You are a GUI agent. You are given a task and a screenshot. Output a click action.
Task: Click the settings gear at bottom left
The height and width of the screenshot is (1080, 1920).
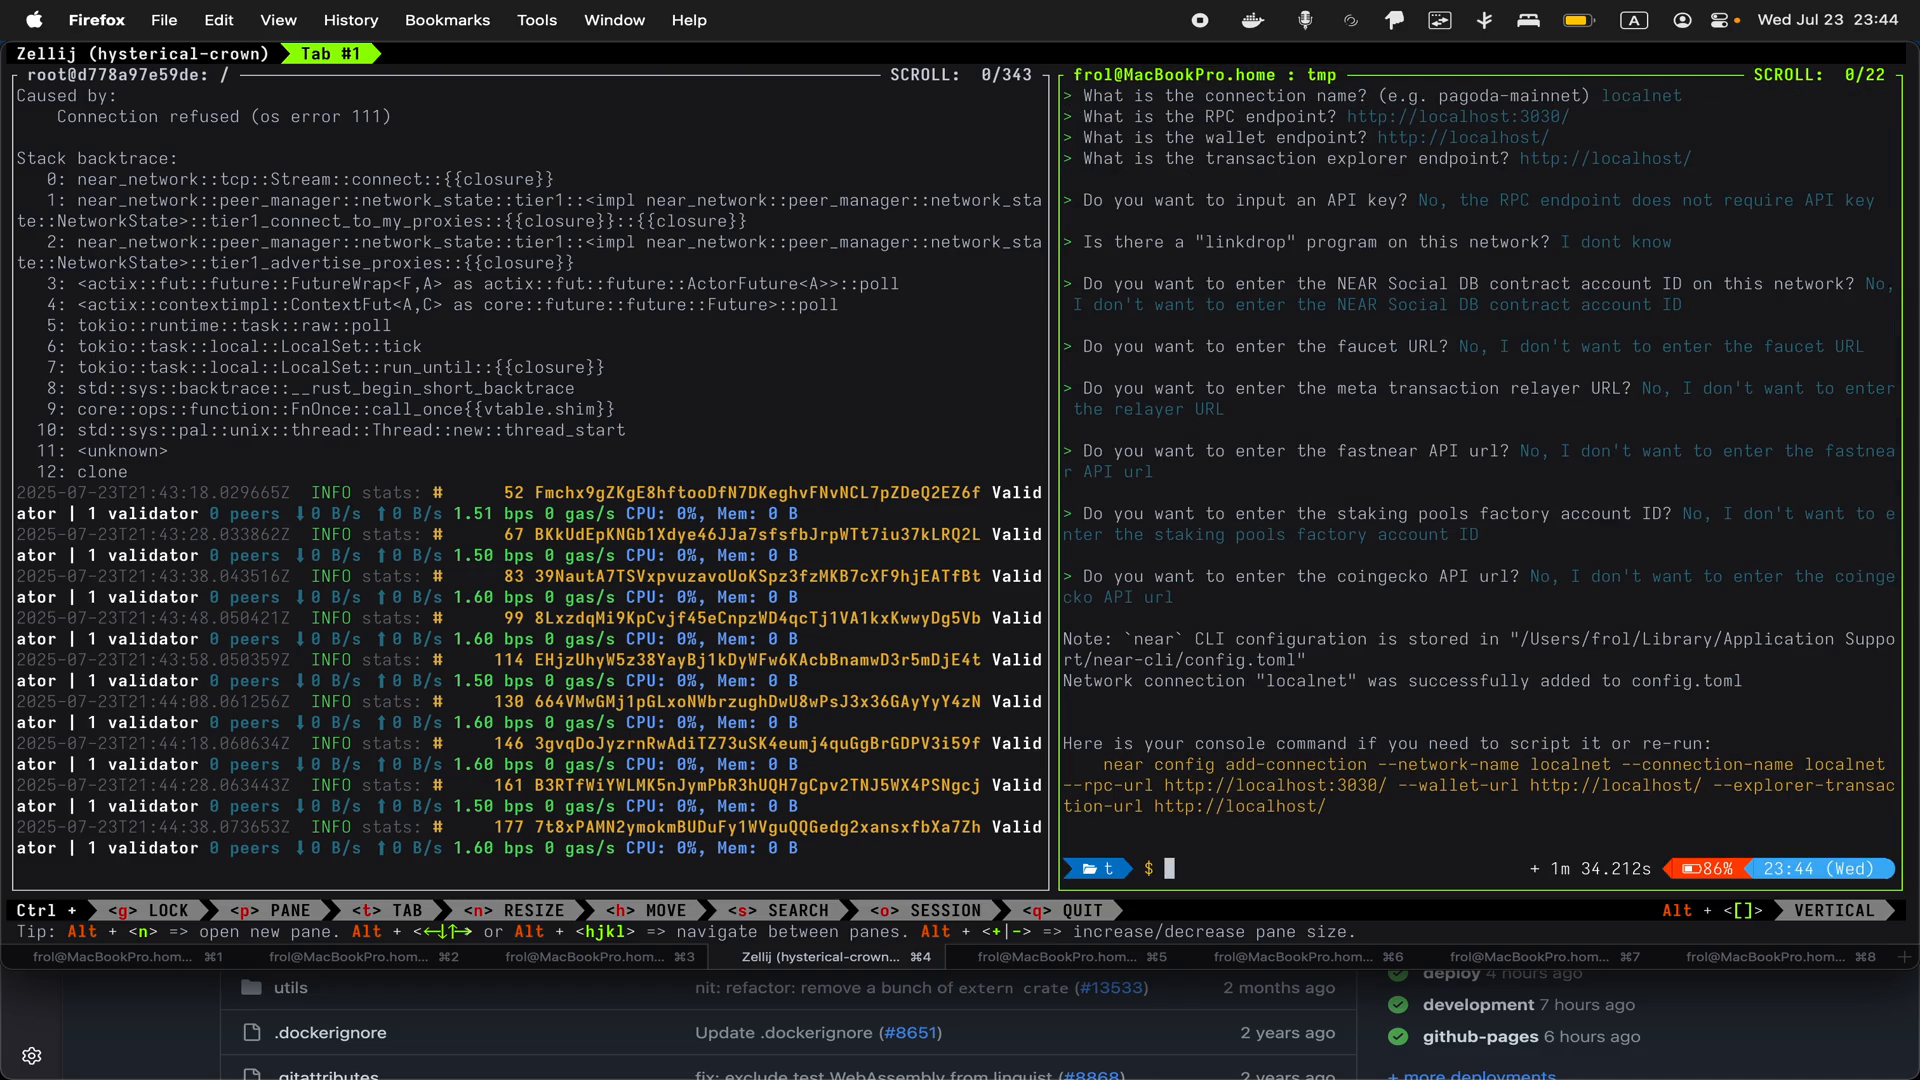[33, 1056]
